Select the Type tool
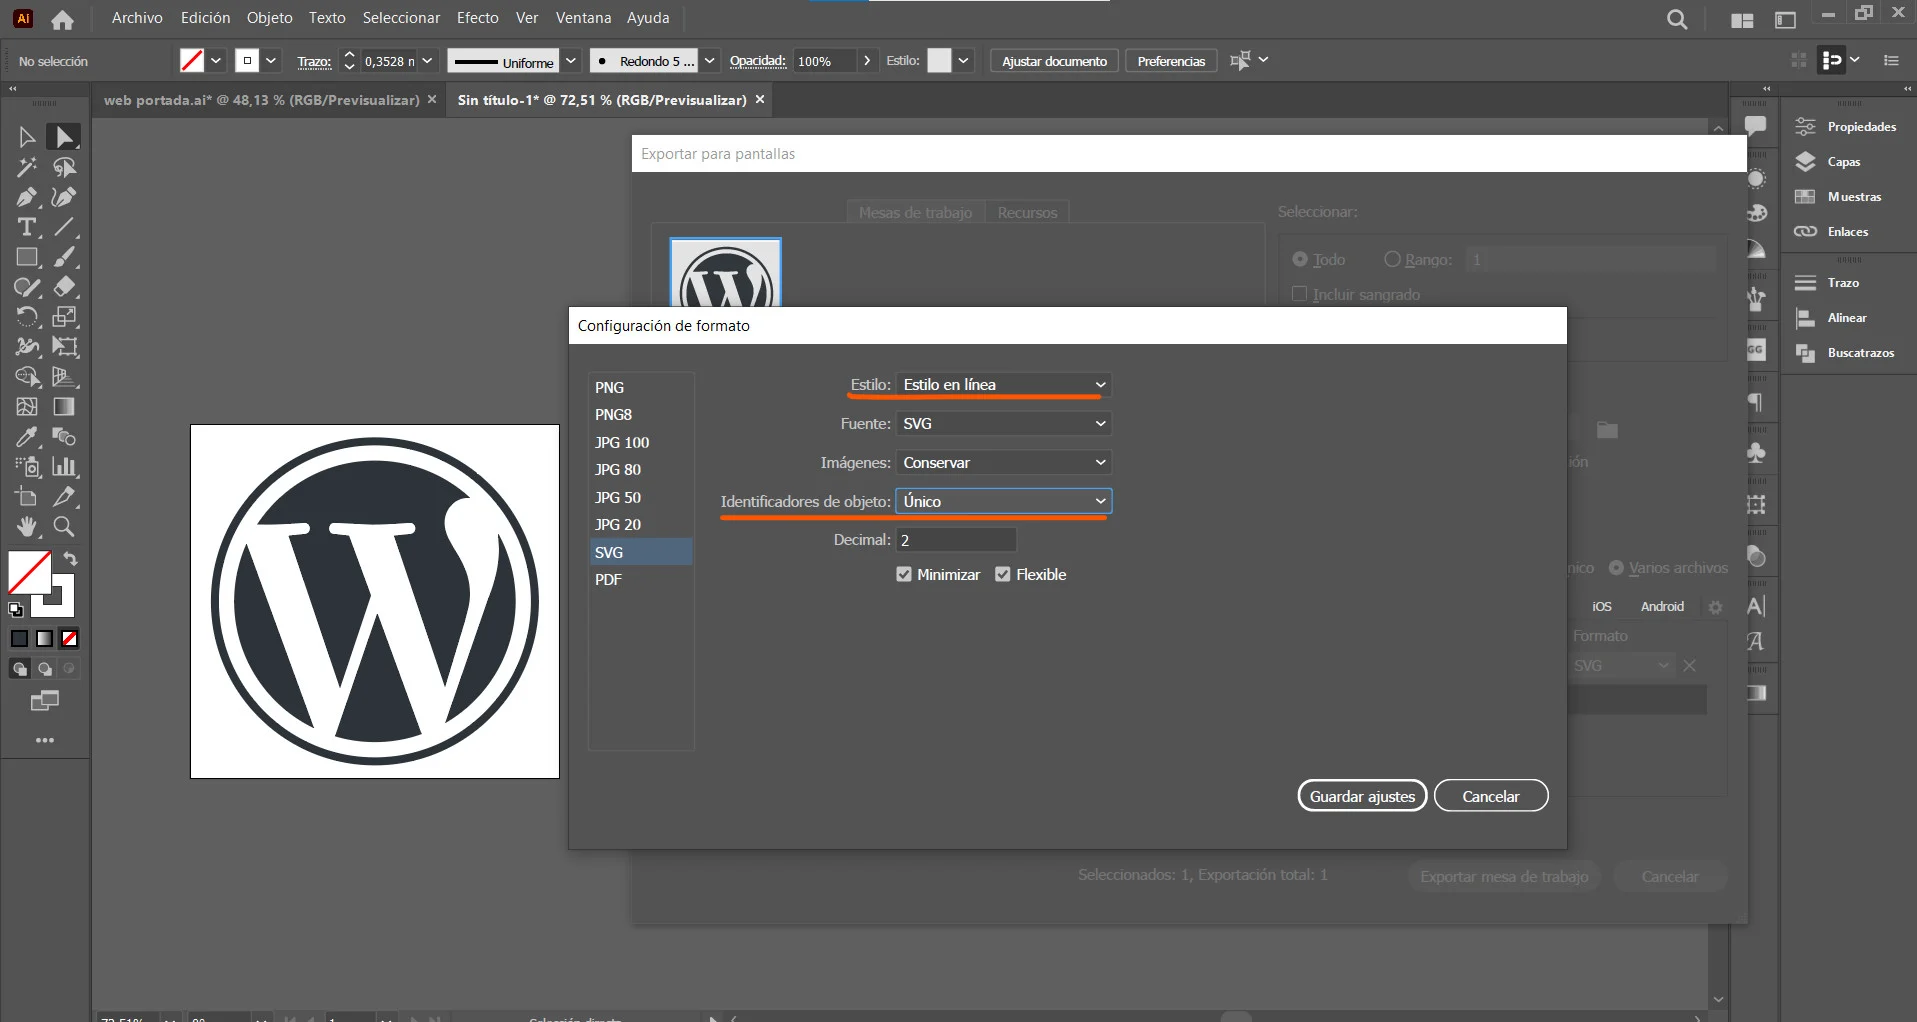1917x1022 pixels. pos(27,227)
